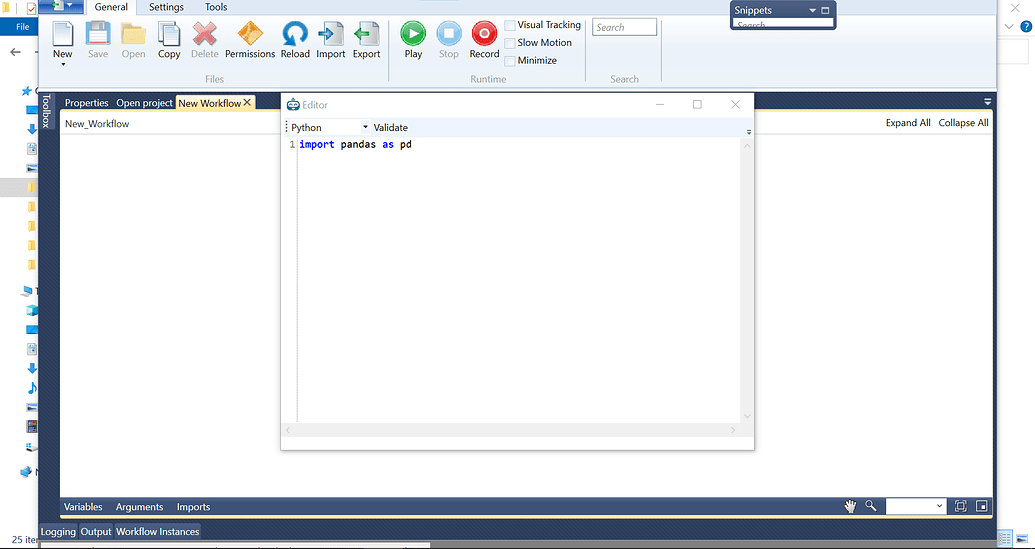Start the workflow with the green Play button

413,33
